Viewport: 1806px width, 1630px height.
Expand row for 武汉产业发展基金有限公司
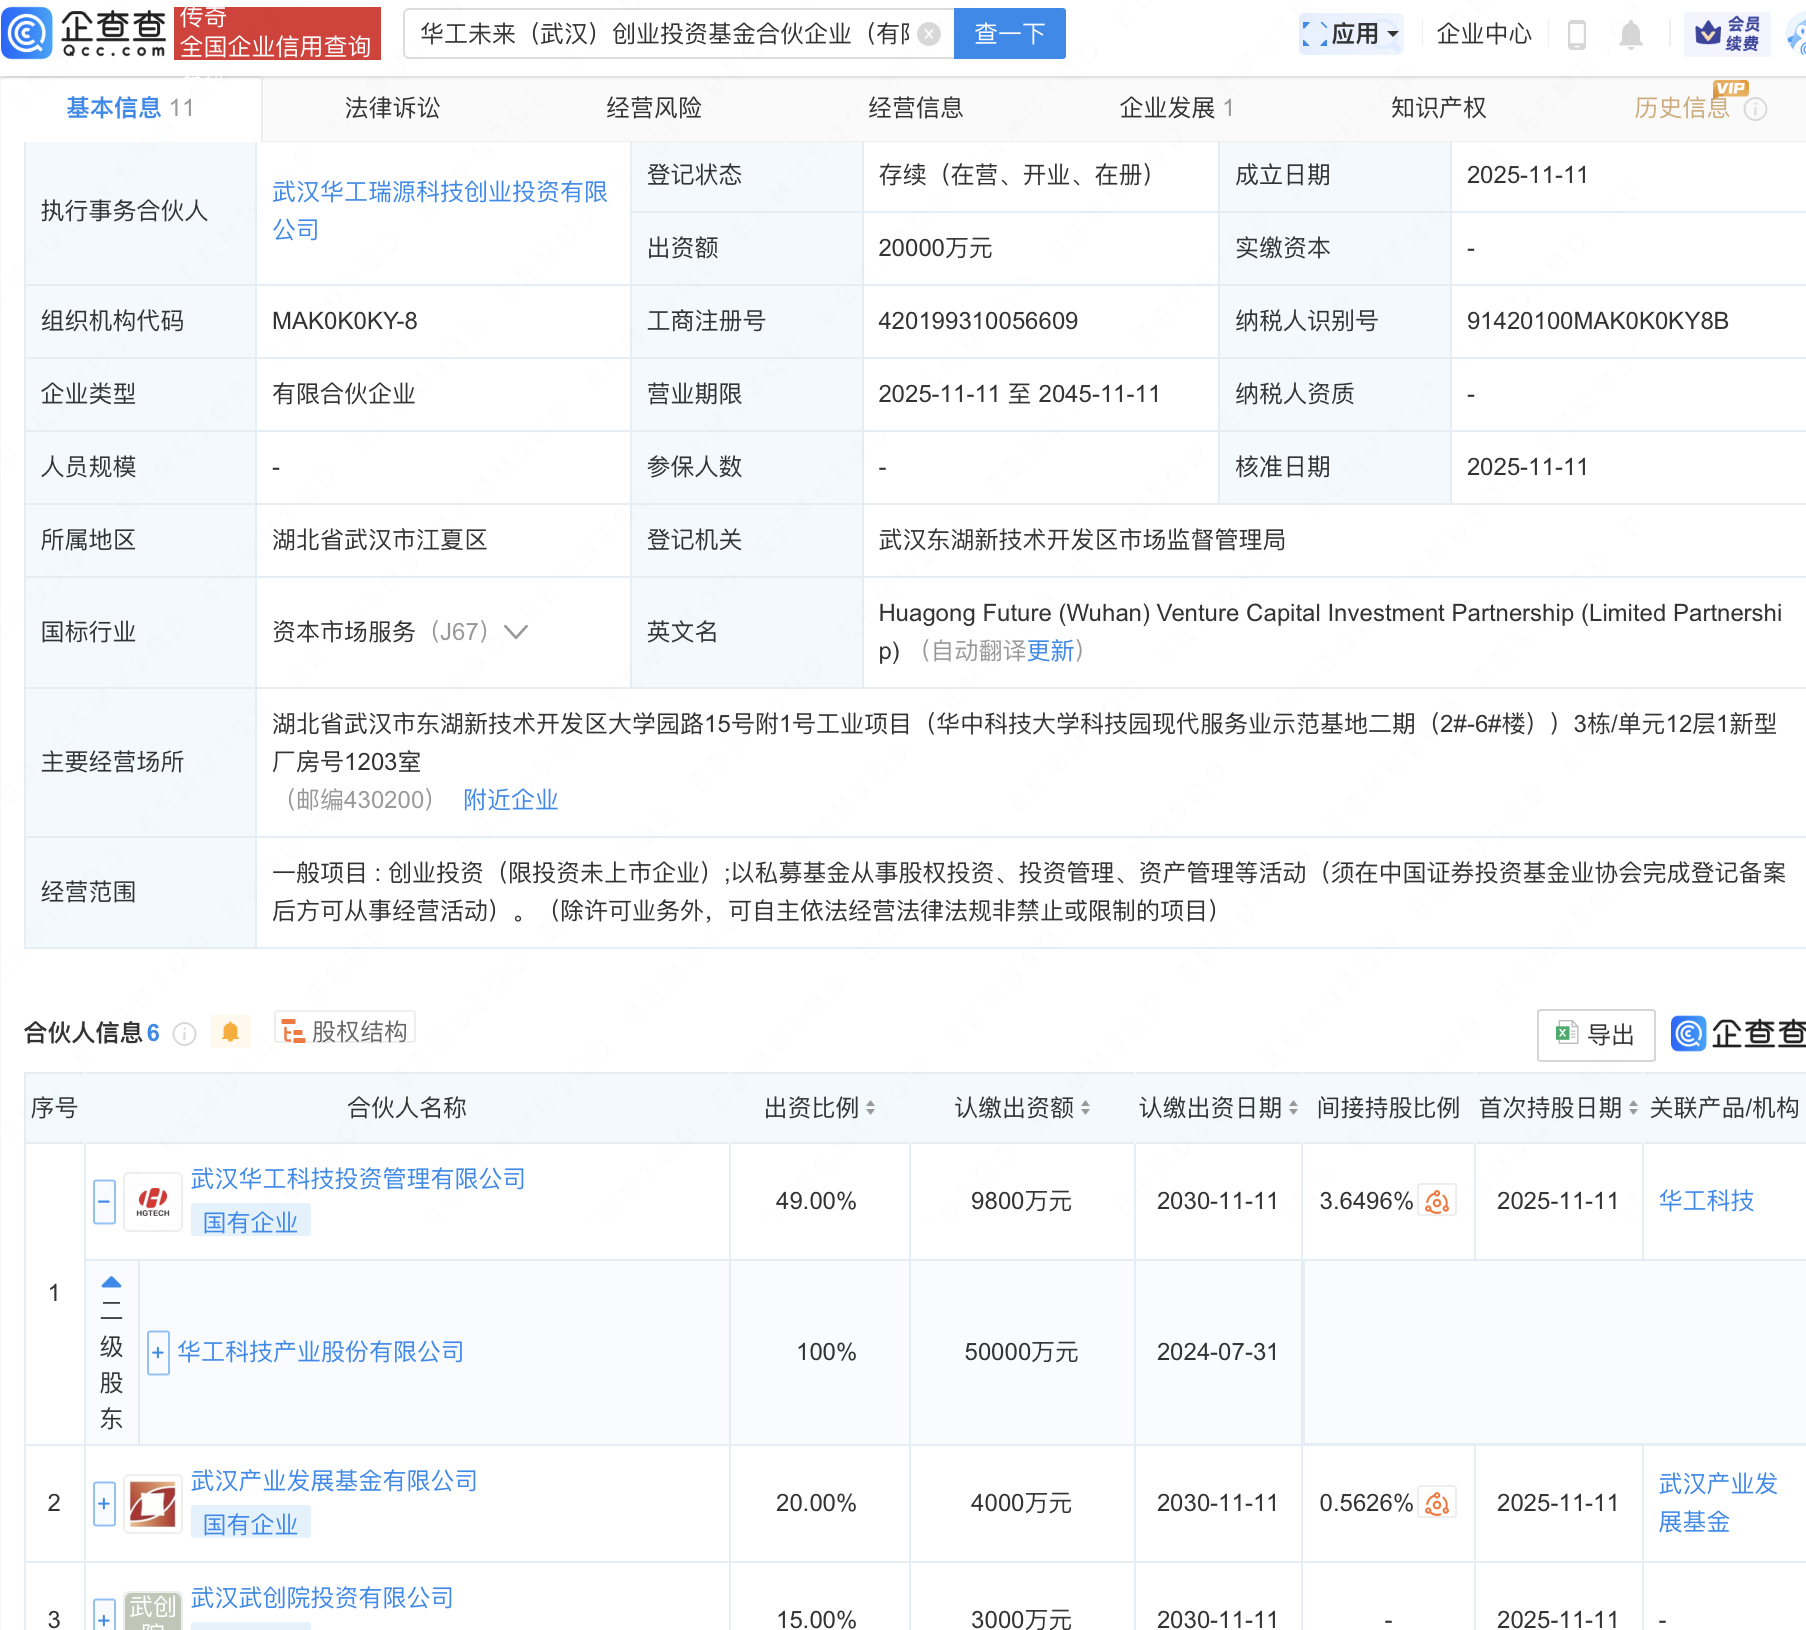click(103, 1503)
